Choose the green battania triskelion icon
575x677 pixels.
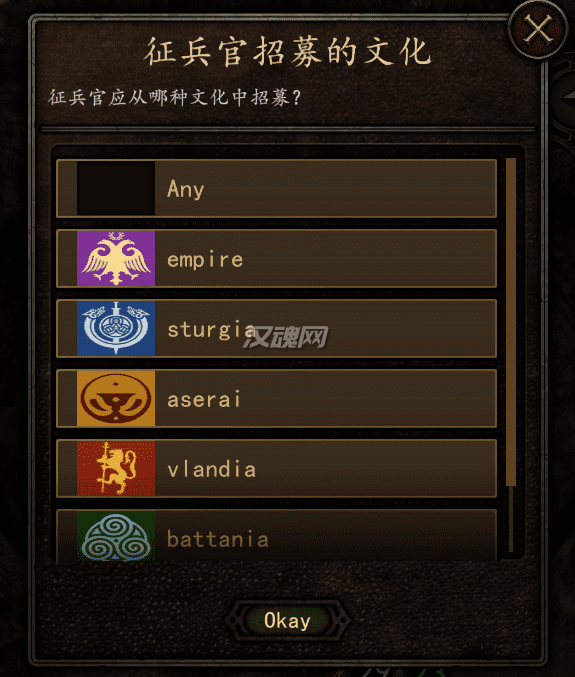(x=116, y=536)
